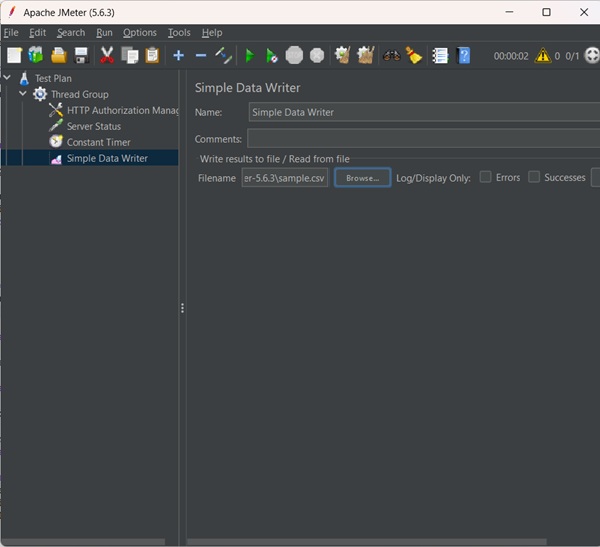This screenshot has height=547, width=600.
Task: Enable the Successes checkbox
Action: [534, 177]
